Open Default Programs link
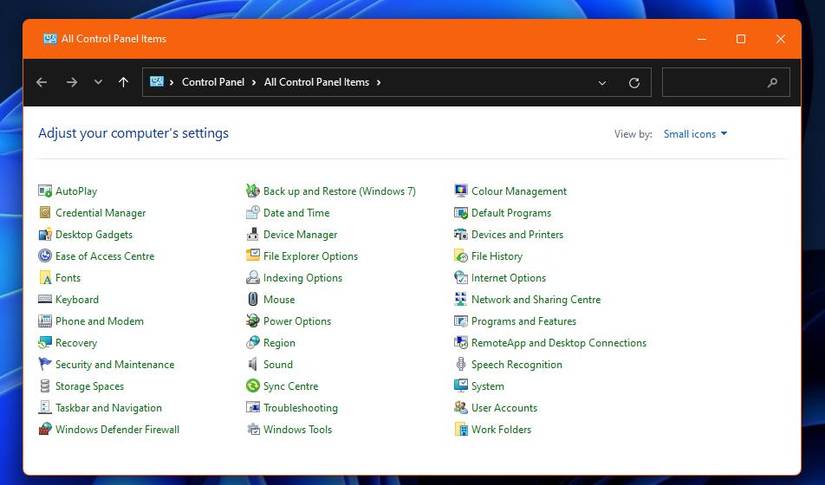This screenshot has height=485, width=825. pos(511,213)
